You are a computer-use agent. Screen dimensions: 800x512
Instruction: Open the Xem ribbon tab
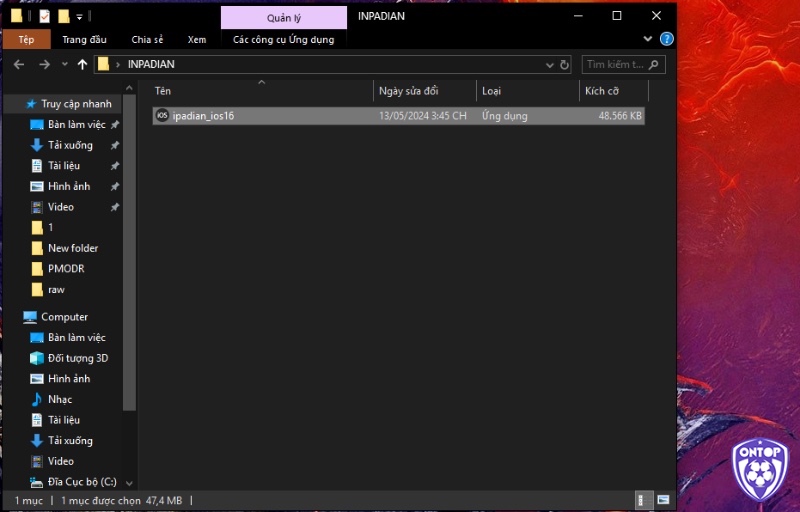click(x=196, y=39)
